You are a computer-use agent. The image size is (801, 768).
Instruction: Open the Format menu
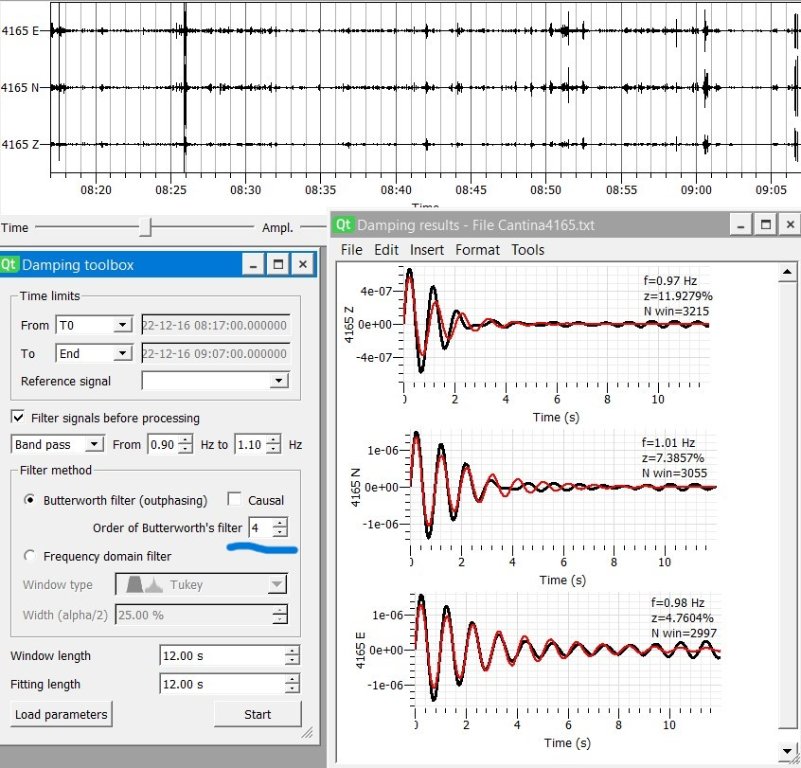[479, 250]
